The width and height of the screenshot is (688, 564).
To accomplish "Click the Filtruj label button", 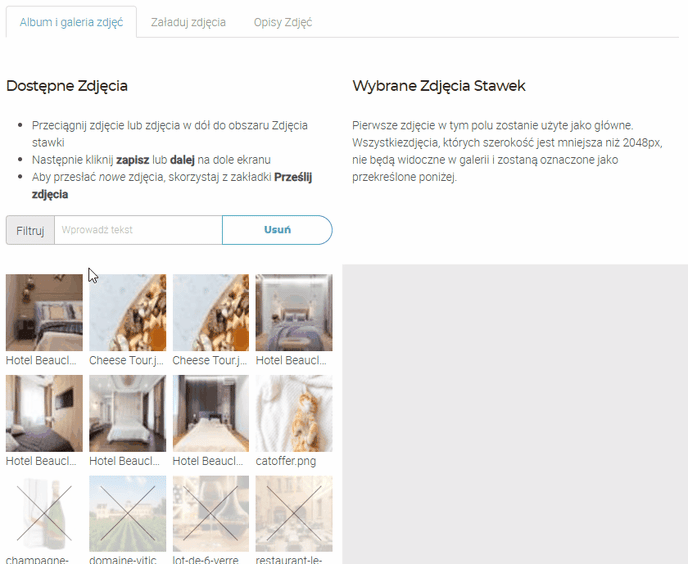I will [30, 230].
